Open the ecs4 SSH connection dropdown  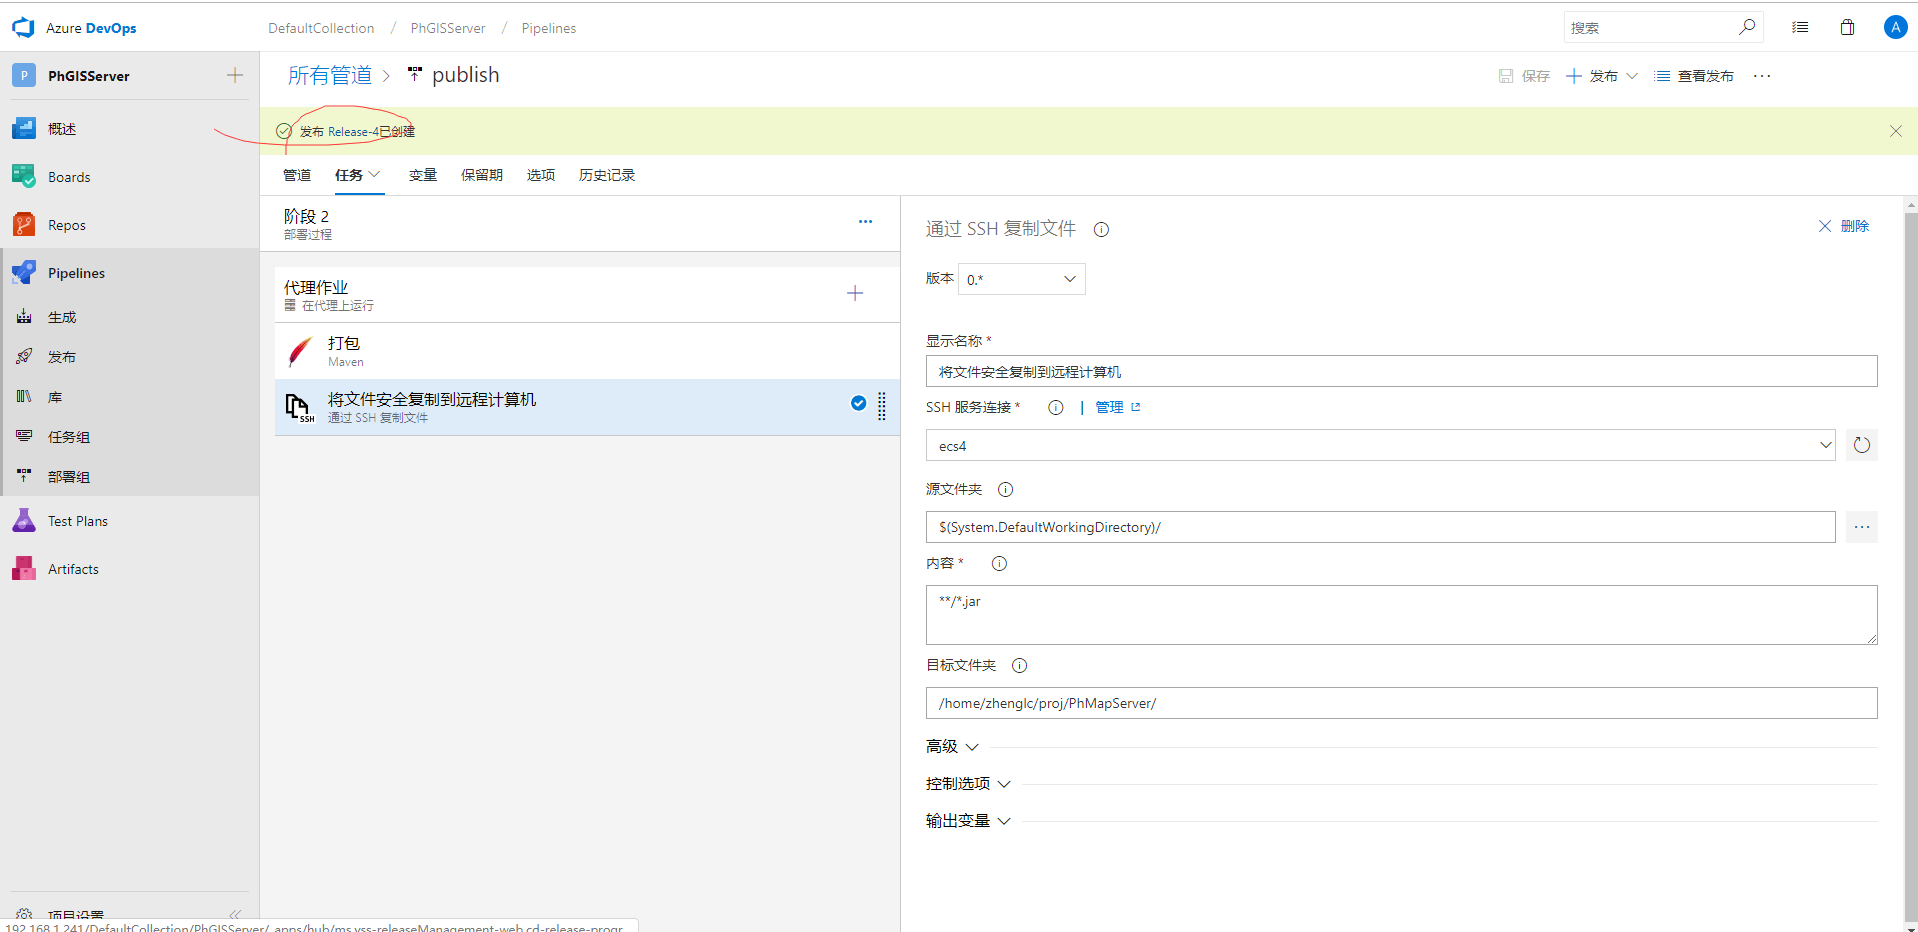tap(1380, 445)
